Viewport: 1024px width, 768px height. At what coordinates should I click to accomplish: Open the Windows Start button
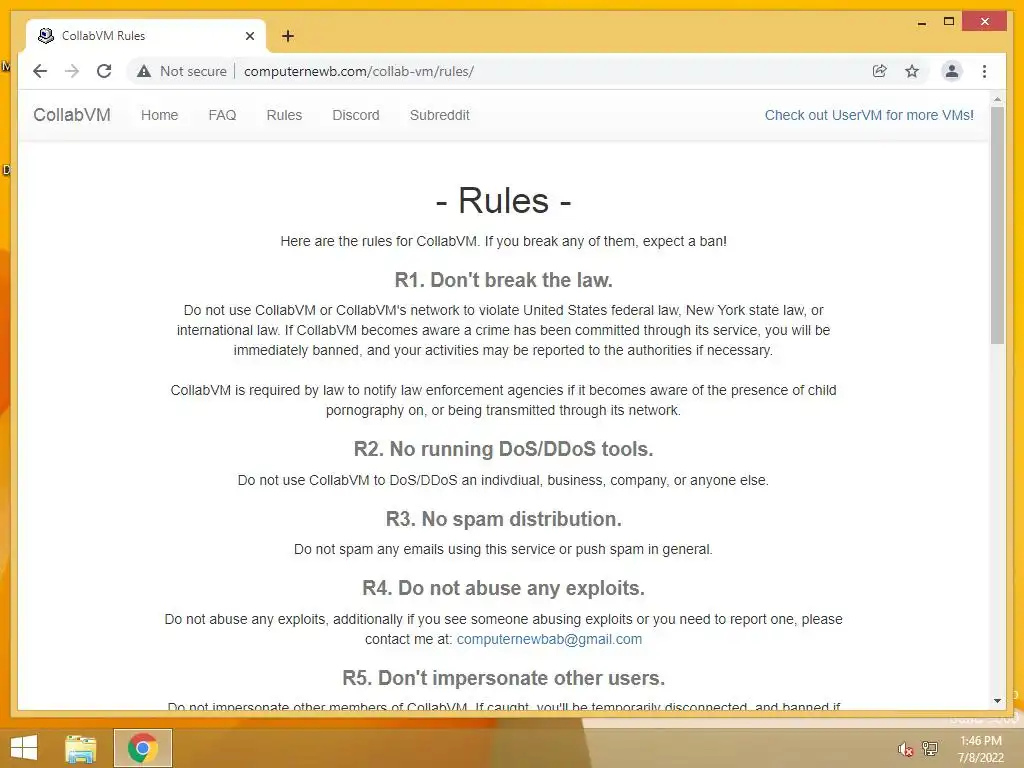point(24,748)
